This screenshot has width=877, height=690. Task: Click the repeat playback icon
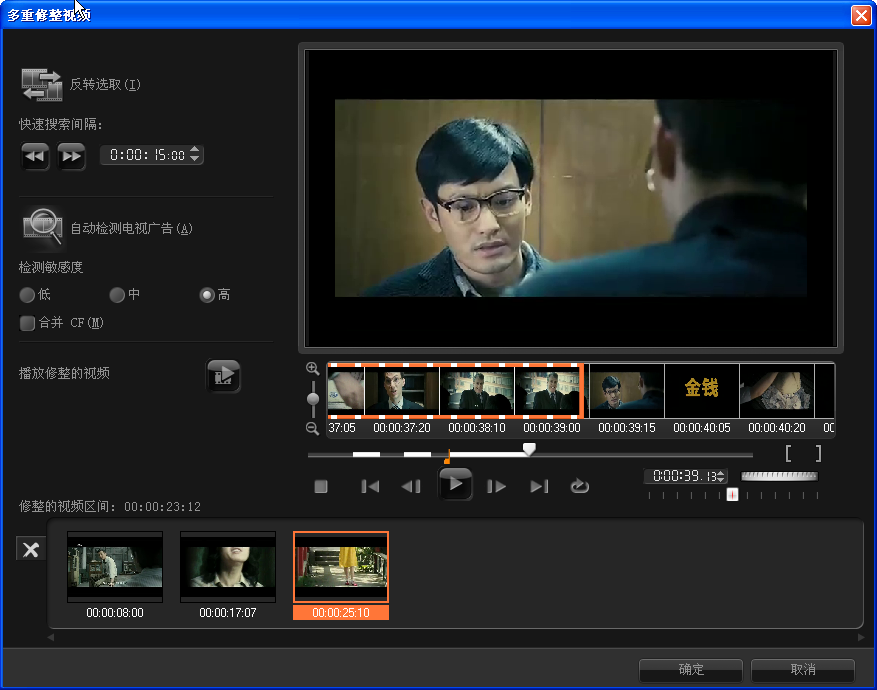click(x=580, y=486)
